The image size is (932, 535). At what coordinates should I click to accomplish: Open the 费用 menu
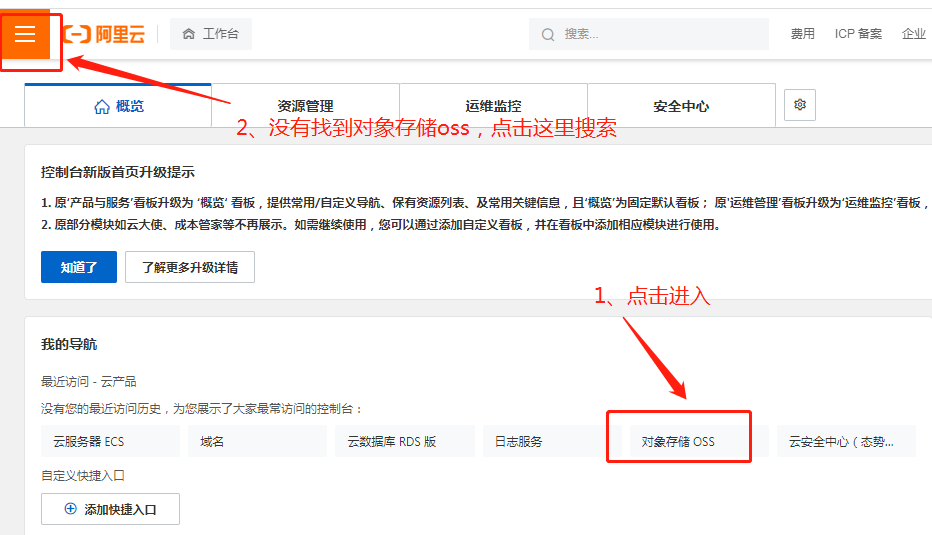pos(802,34)
